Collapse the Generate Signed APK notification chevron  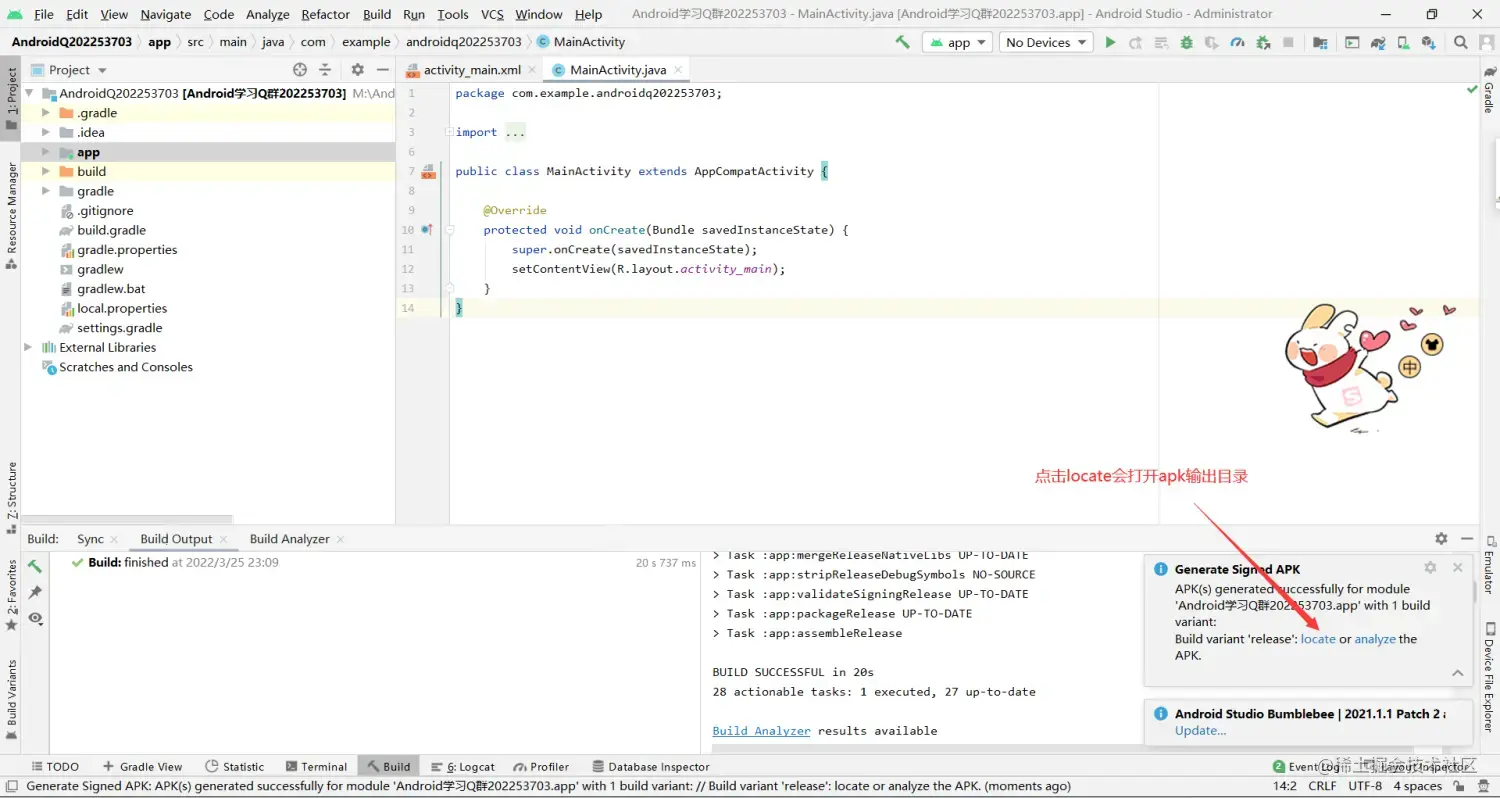click(1458, 673)
